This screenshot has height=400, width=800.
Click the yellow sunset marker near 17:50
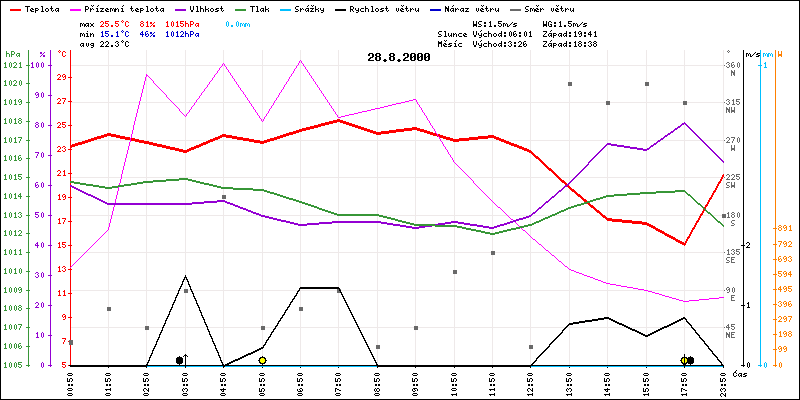685,360
